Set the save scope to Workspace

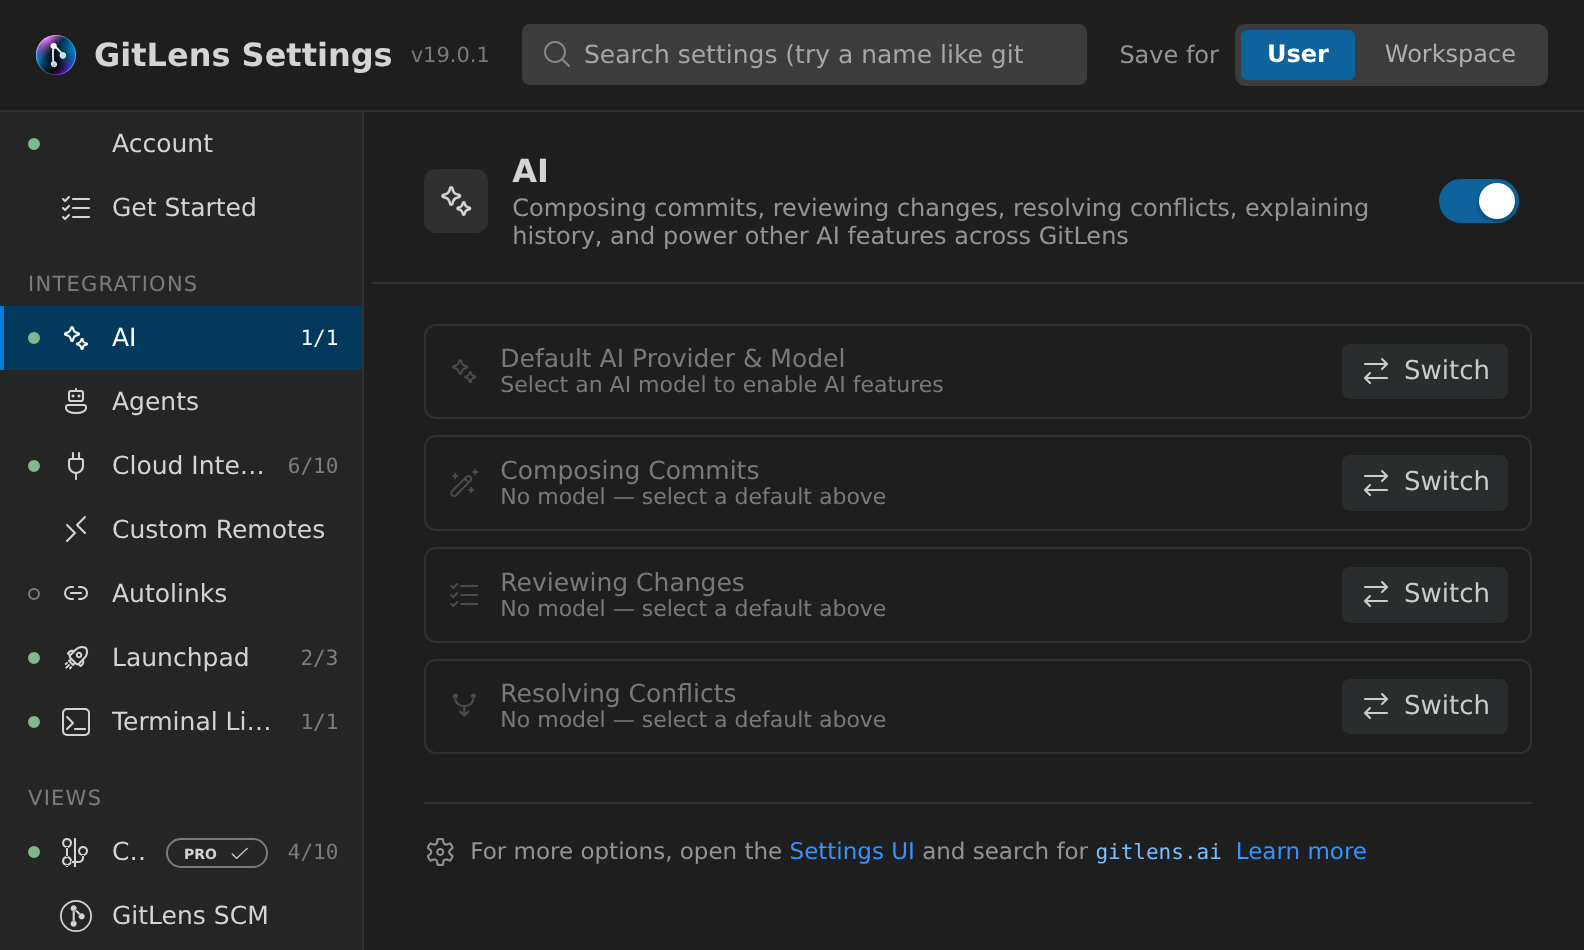click(1450, 54)
